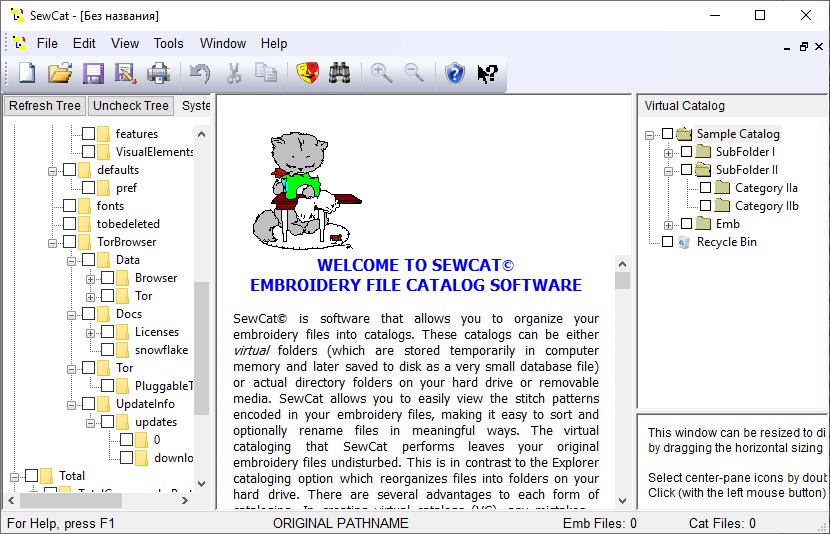Expand the Licenses folder node
The image size is (830, 534).
91,333
